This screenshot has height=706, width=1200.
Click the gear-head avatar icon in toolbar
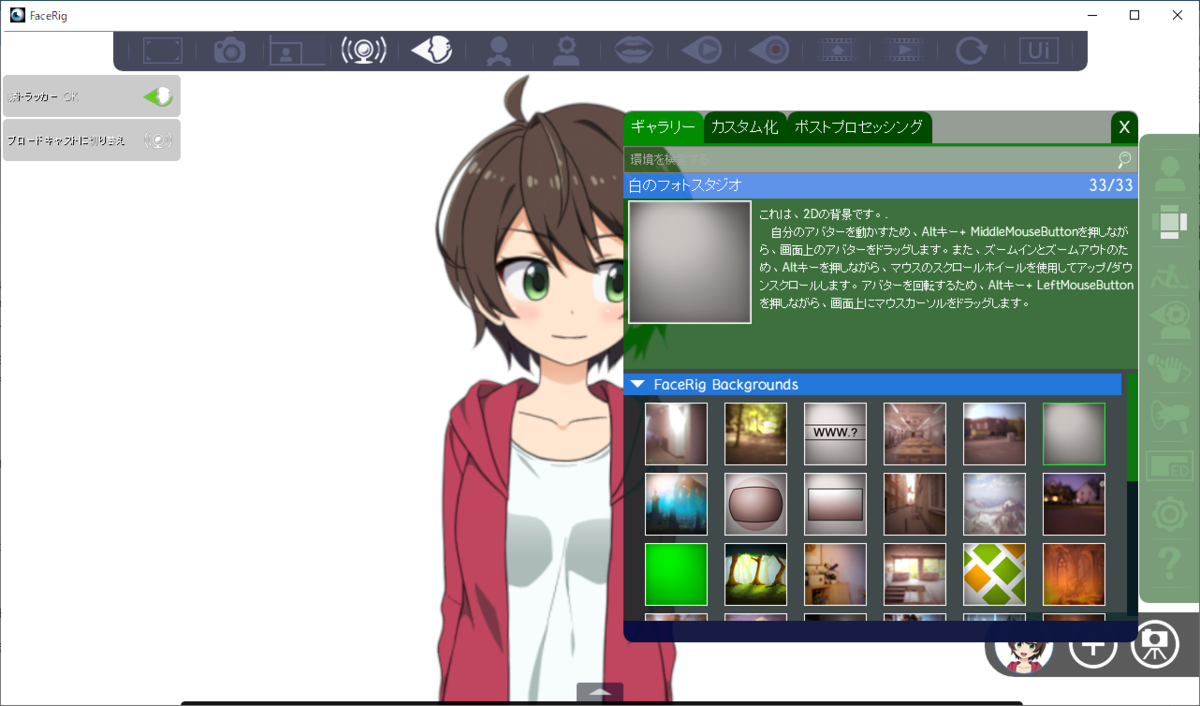[x=568, y=50]
